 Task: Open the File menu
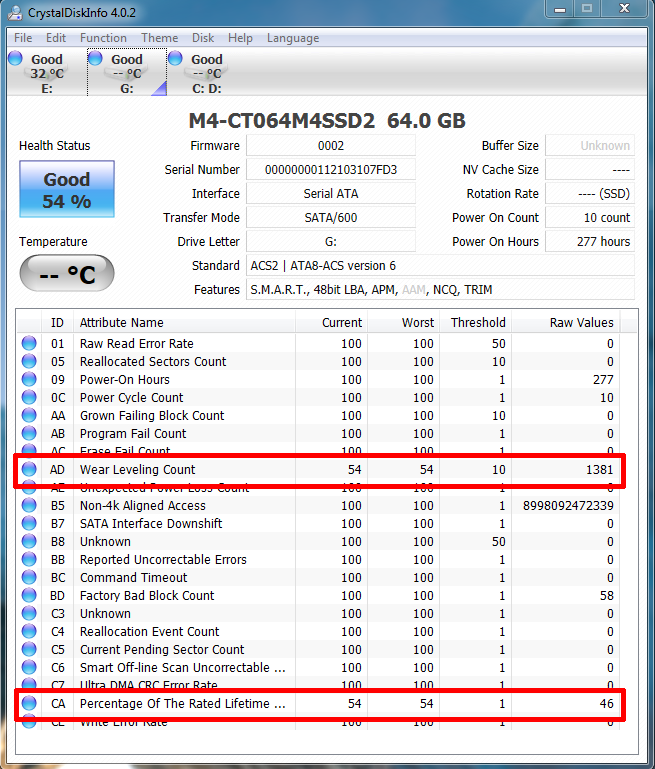pyautogui.click(x=23, y=38)
